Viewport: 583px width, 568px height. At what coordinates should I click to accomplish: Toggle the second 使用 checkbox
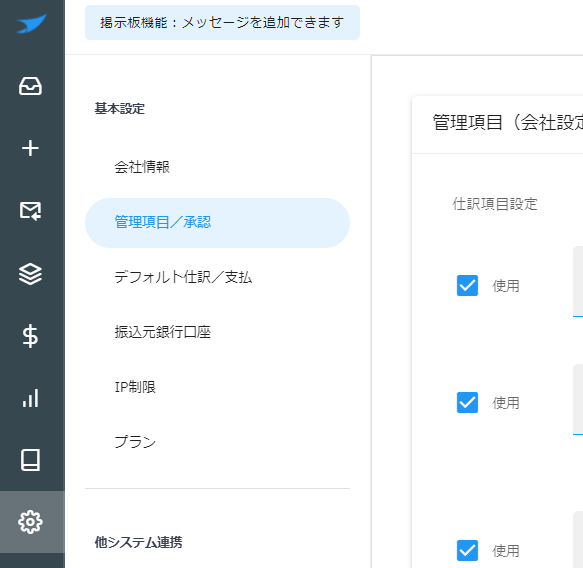coord(467,402)
